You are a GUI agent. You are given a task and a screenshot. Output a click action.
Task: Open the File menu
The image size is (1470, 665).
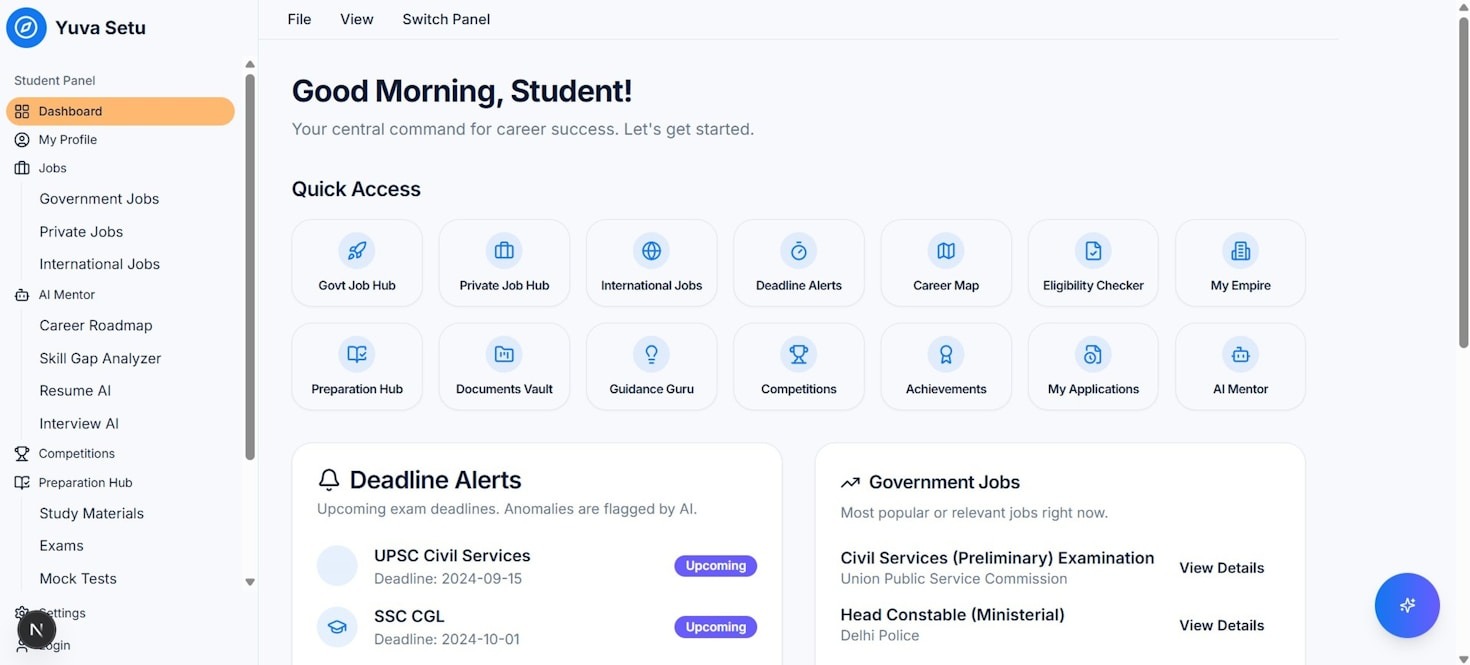[x=299, y=19]
